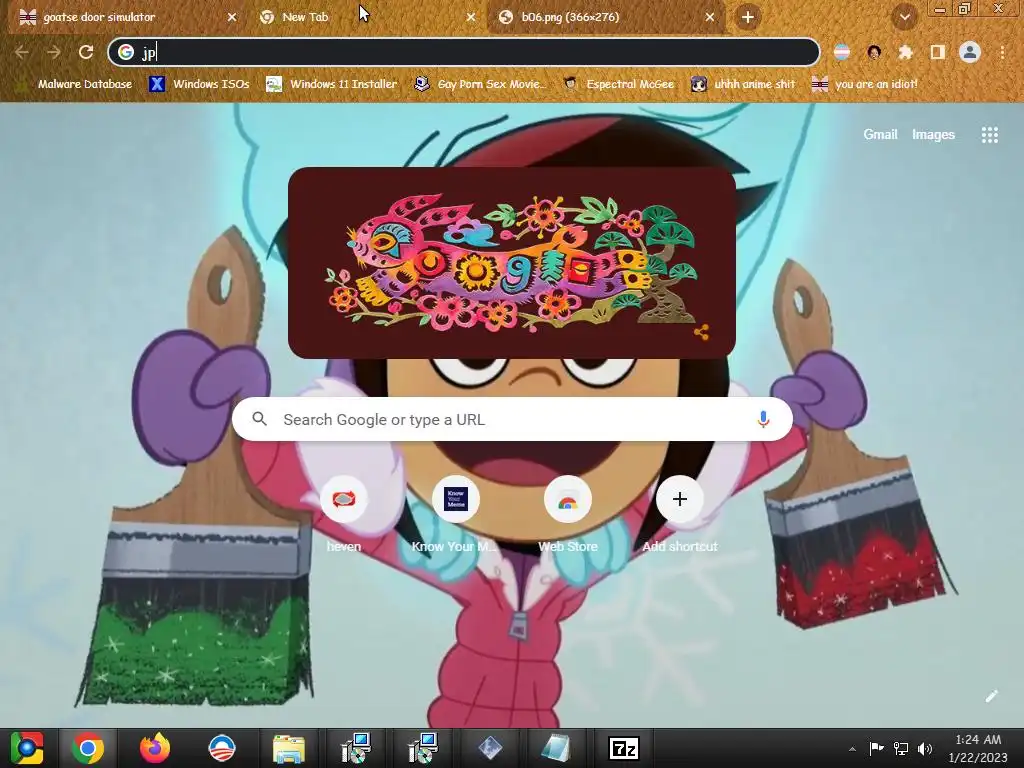Share the Google Doodle
1024x768 pixels.
click(x=701, y=332)
